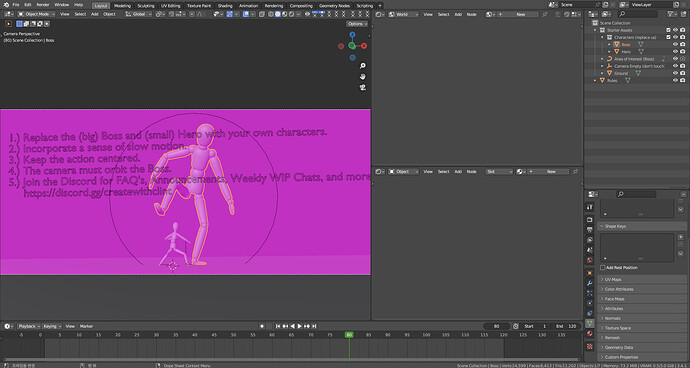Open the View Layer properties tab icon
This screenshot has height=368, width=690.
point(590,239)
